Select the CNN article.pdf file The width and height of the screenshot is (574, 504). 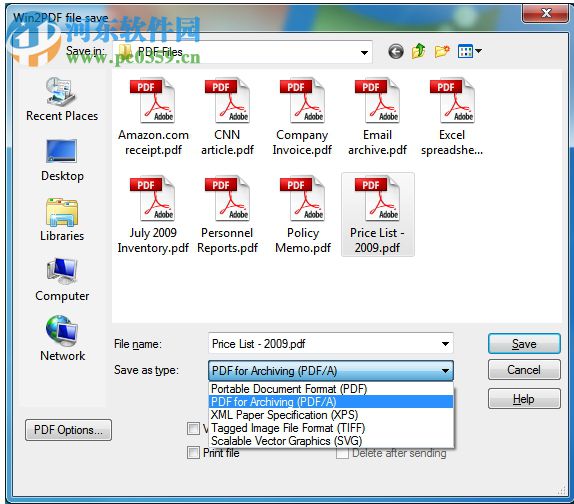tap(227, 117)
